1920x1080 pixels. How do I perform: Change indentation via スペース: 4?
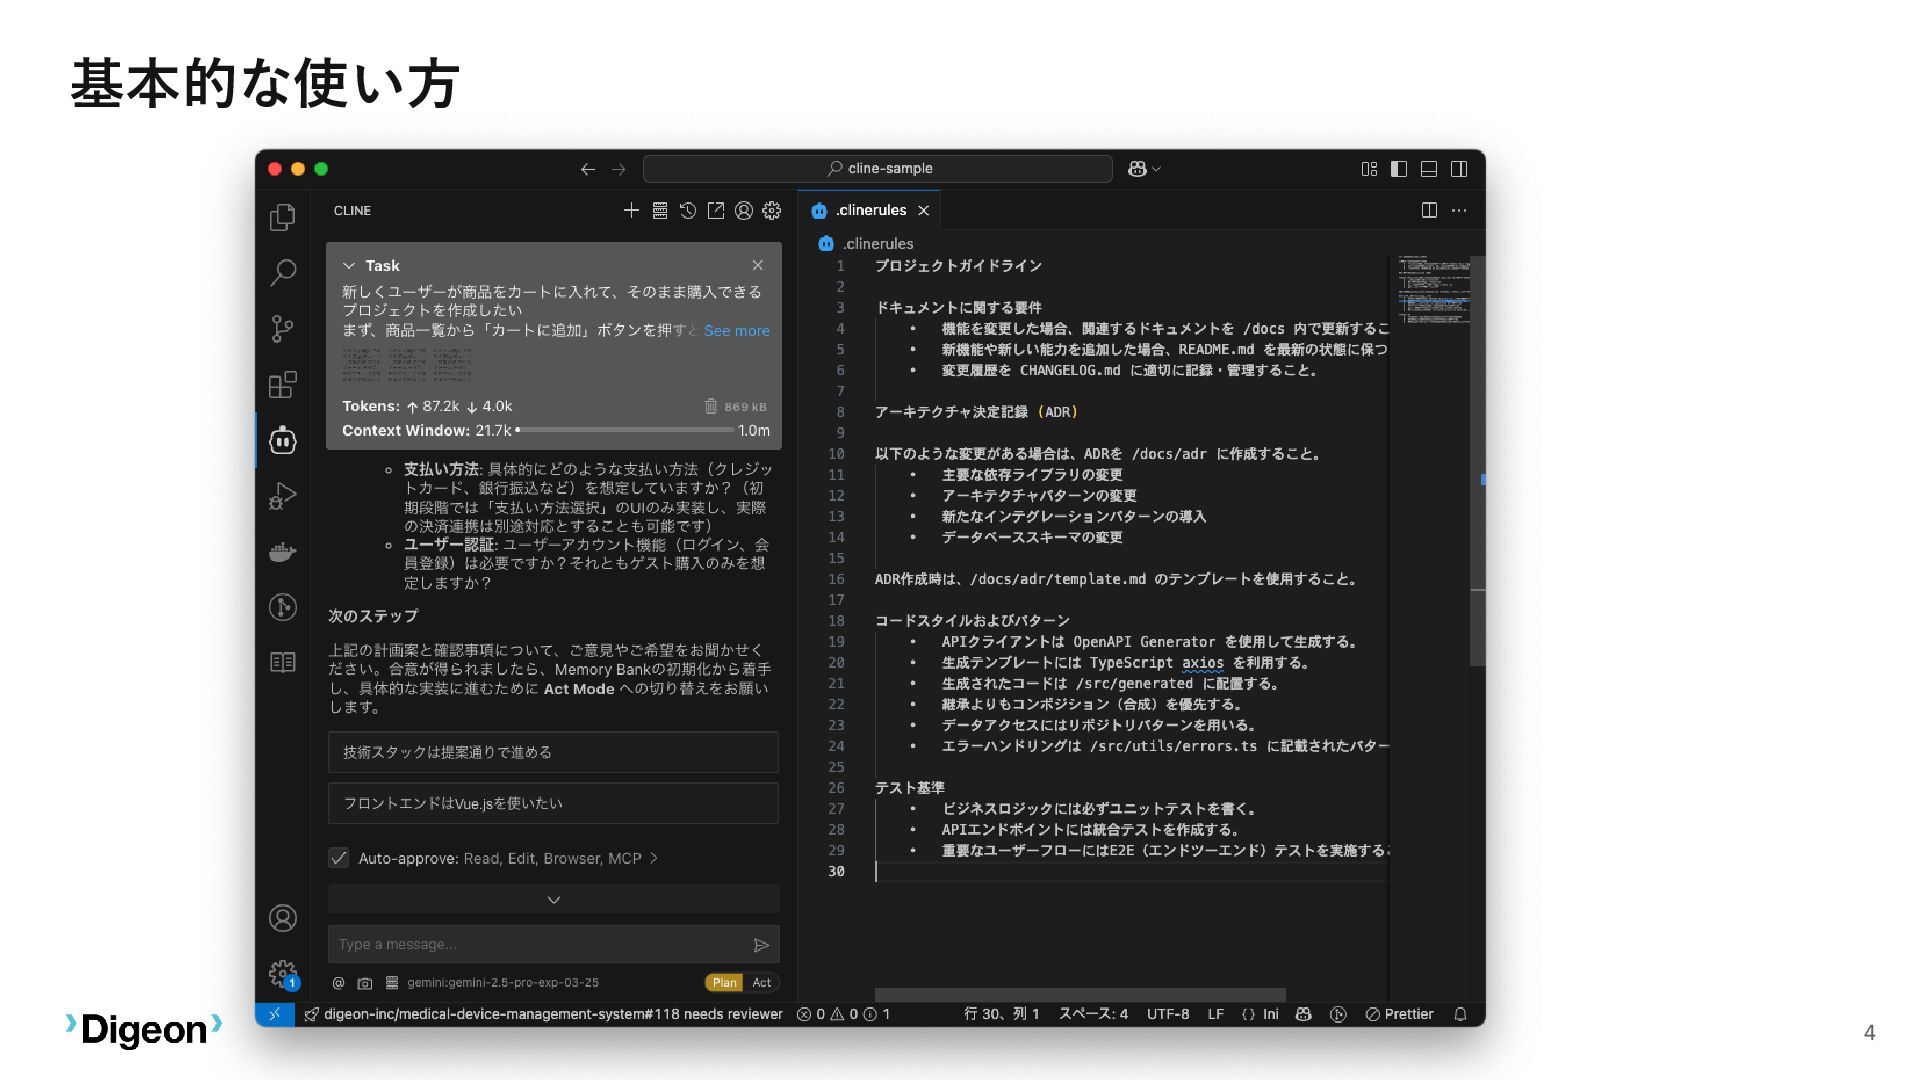tap(1094, 1014)
